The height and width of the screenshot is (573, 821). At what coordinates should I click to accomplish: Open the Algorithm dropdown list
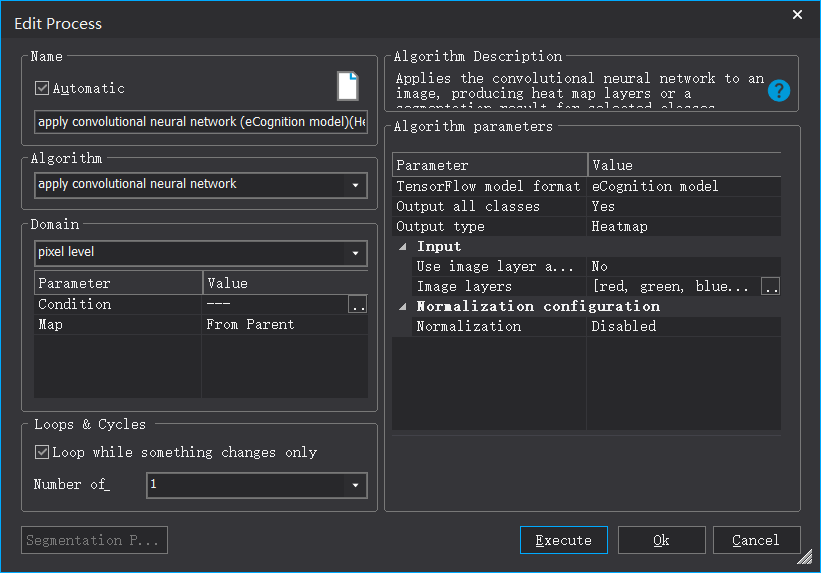tap(355, 185)
